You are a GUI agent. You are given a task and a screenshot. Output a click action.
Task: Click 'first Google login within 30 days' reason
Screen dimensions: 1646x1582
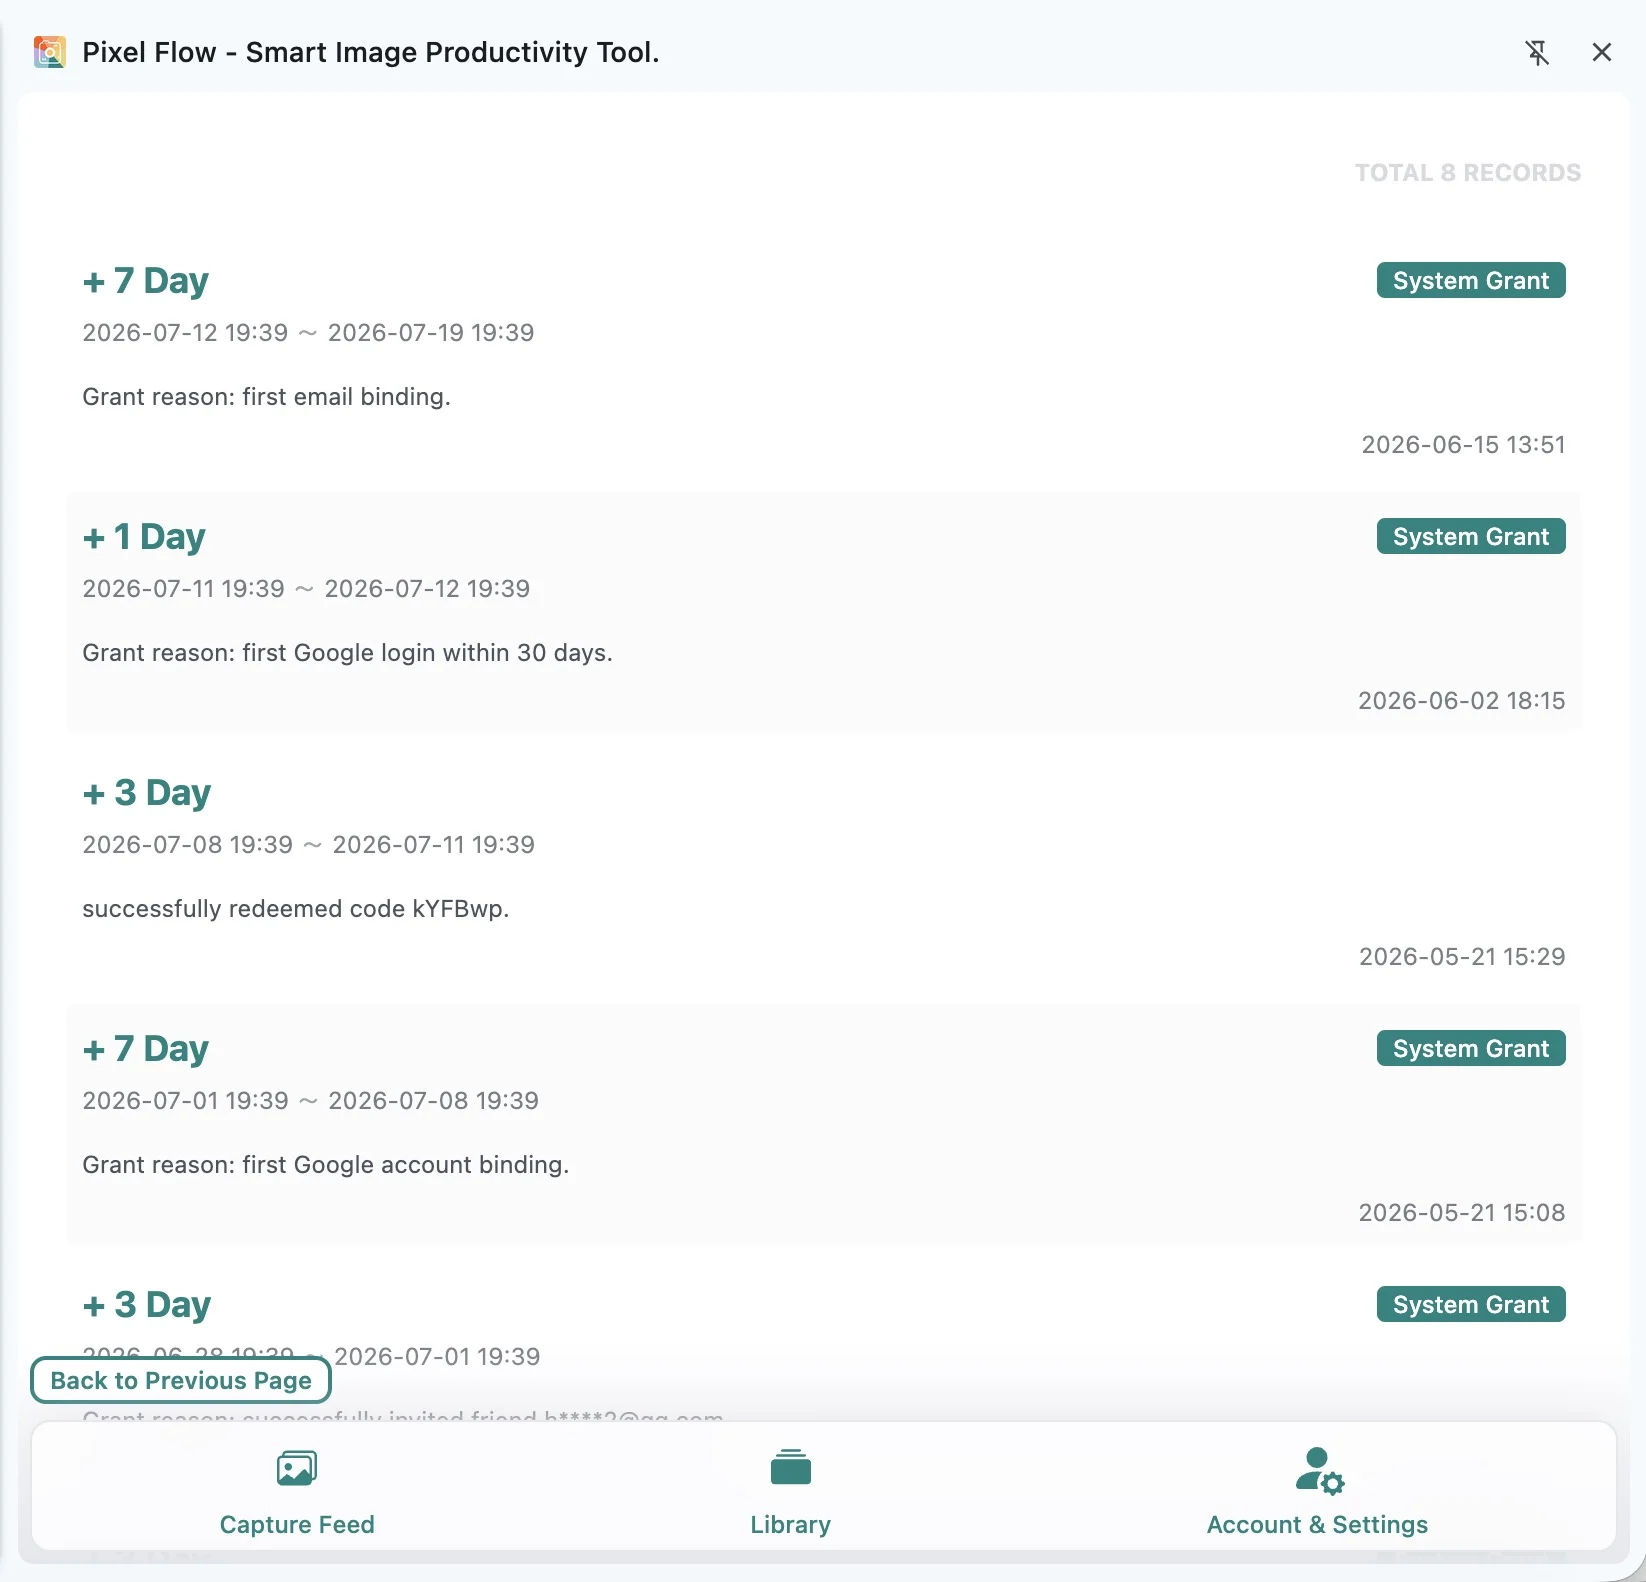[x=426, y=653]
